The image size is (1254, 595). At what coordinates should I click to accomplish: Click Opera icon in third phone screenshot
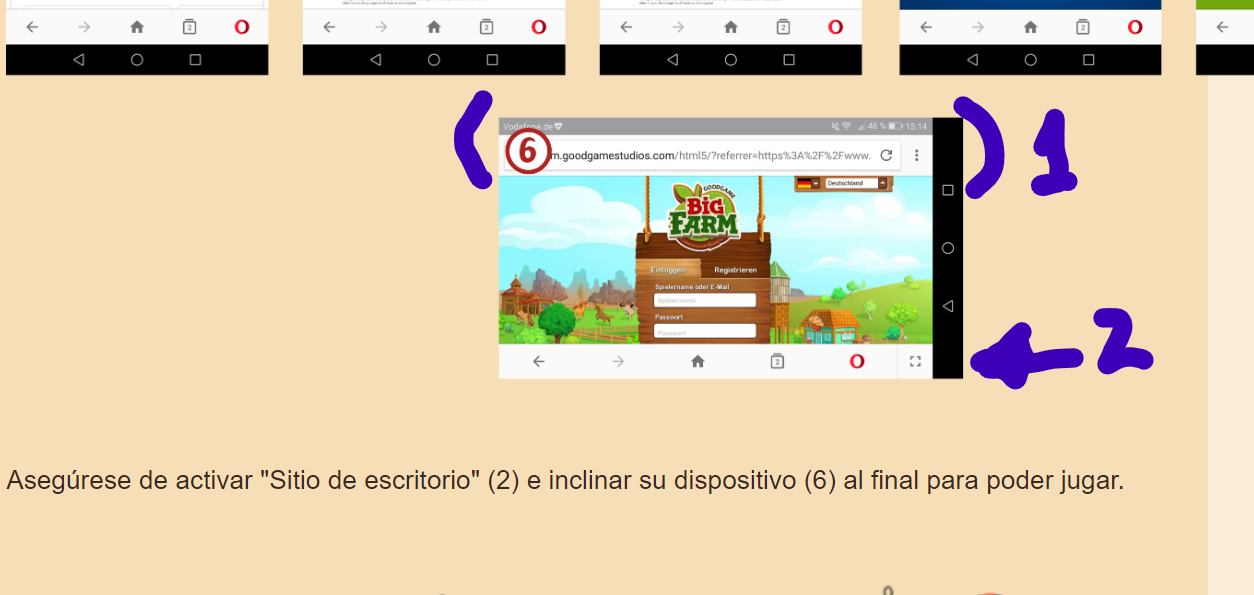836,27
